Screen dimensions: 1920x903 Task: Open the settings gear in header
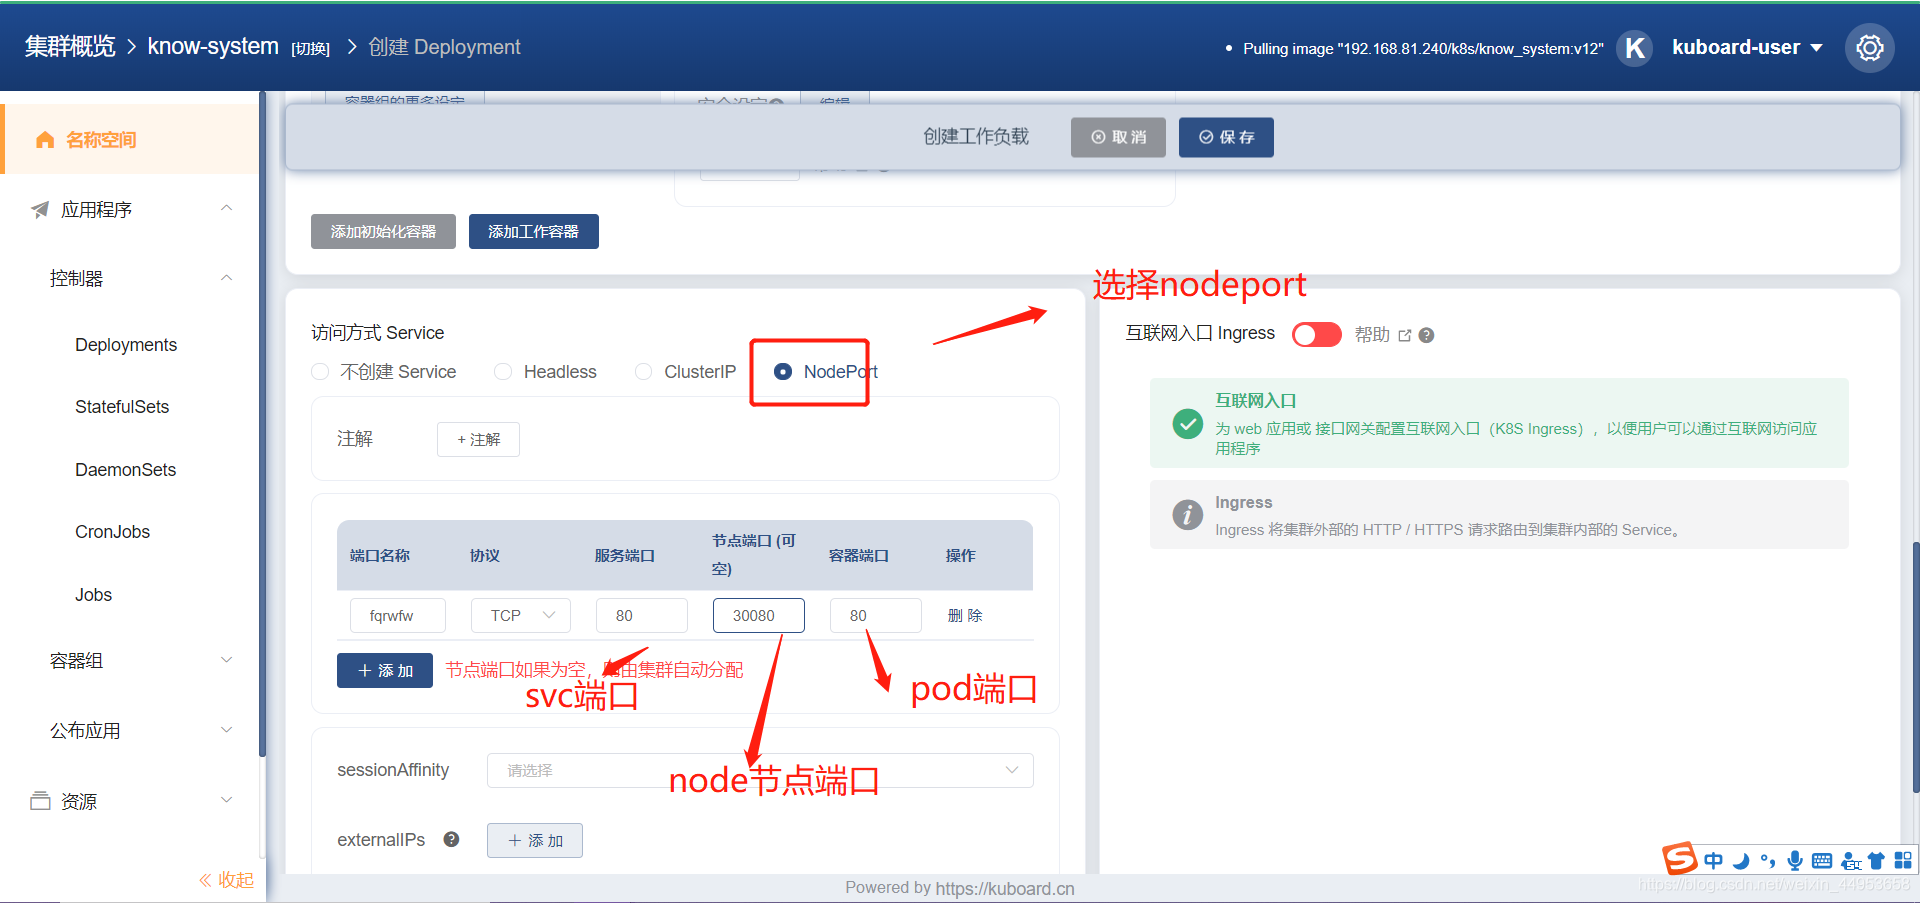pos(1869,47)
